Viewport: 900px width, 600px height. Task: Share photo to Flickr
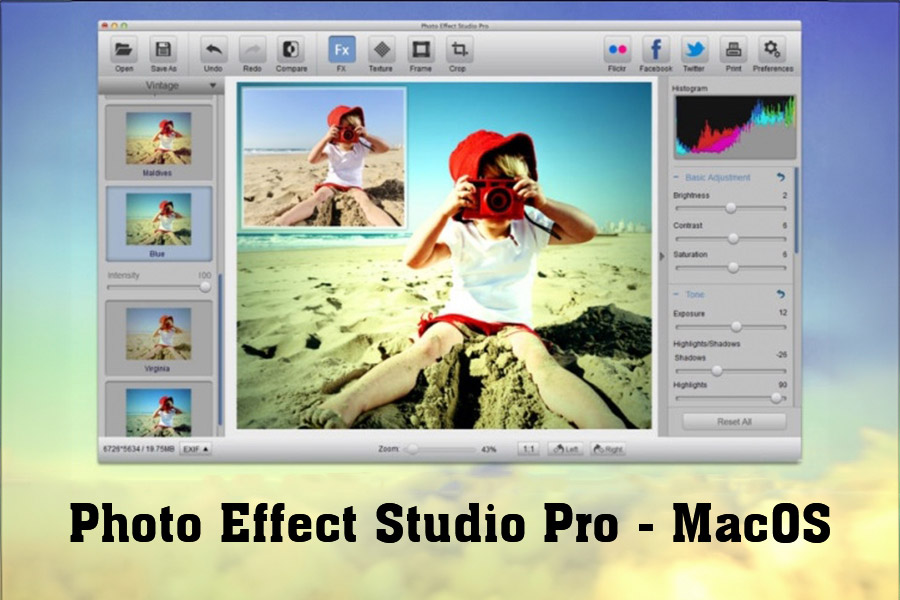pos(617,49)
